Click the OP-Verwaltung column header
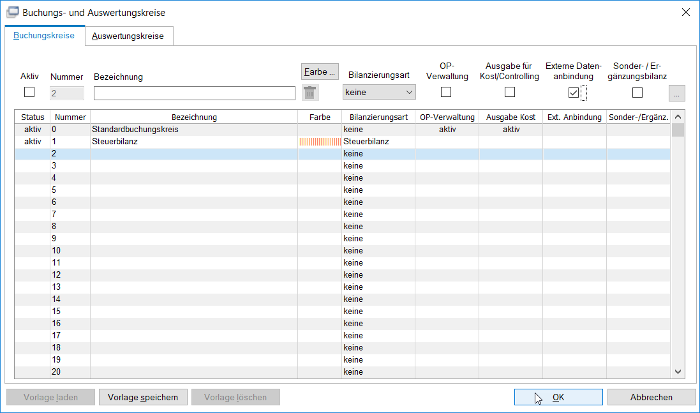This screenshot has width=700, height=413. (x=447, y=117)
